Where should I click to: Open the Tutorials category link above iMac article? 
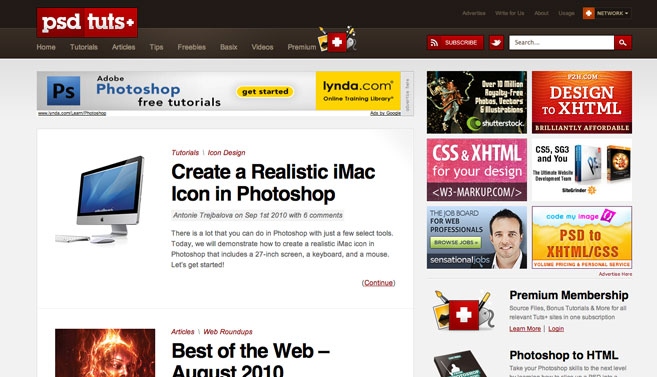pos(185,152)
